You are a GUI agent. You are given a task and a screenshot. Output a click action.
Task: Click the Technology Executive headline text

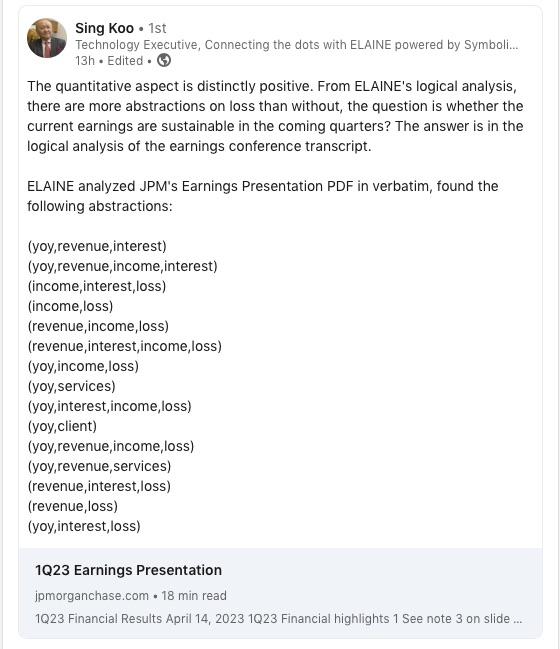(296, 45)
